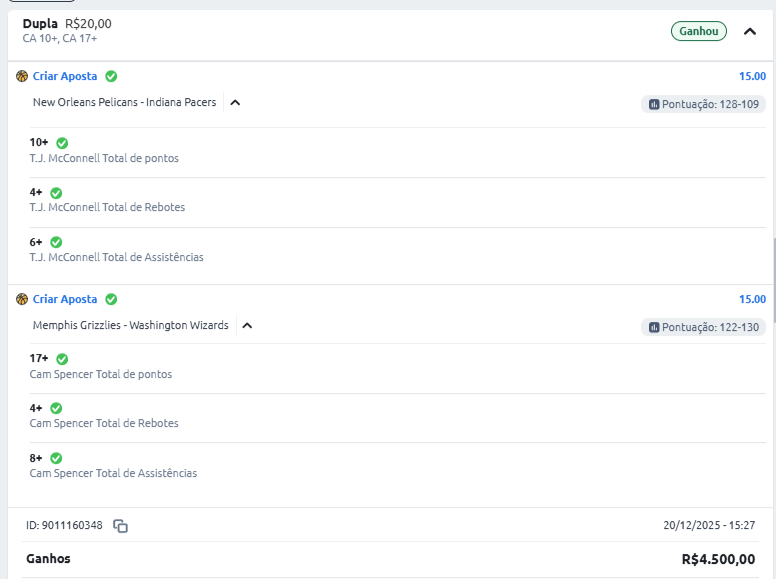Click T.J. McConnell Total de pontos

[104, 158]
